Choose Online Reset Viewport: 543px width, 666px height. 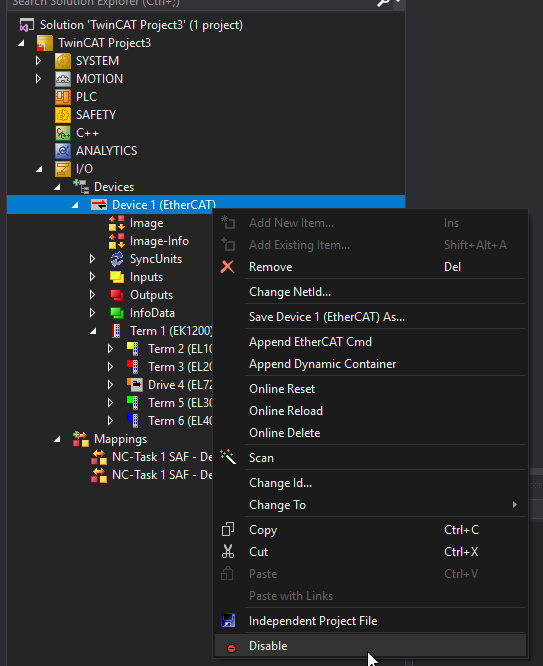(370, 389)
